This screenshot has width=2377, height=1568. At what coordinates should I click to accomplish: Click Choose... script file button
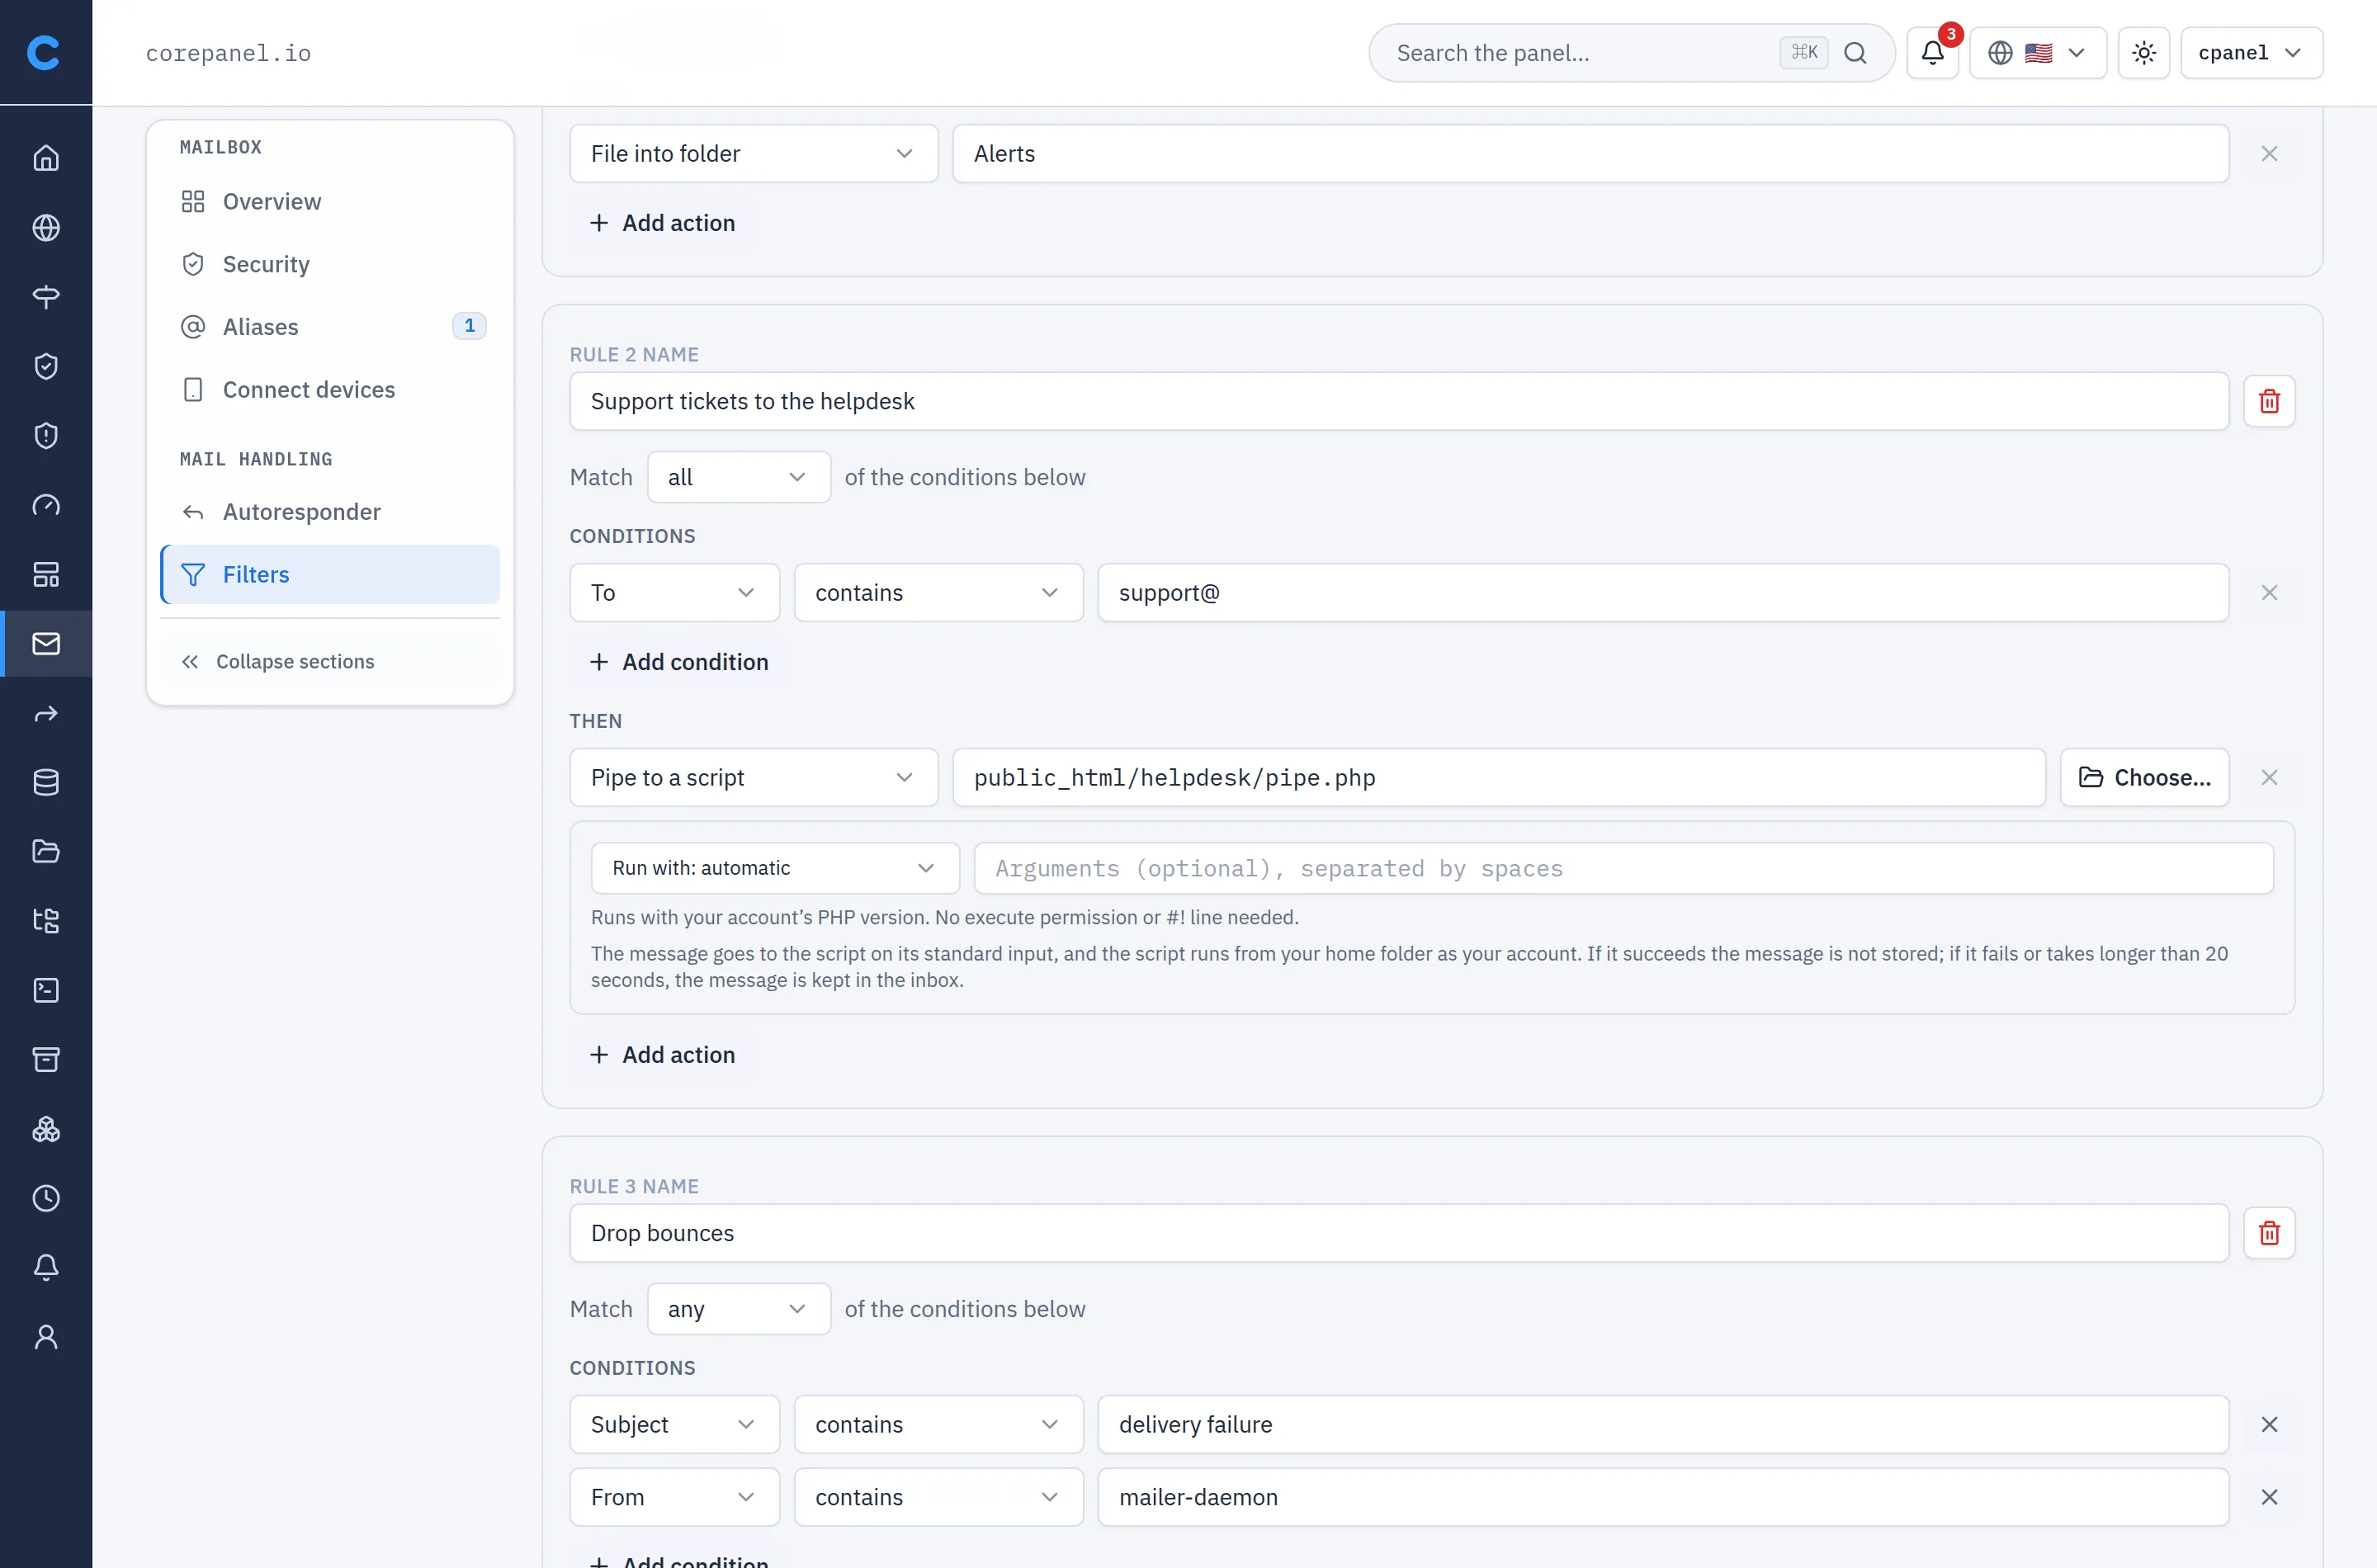(2144, 778)
